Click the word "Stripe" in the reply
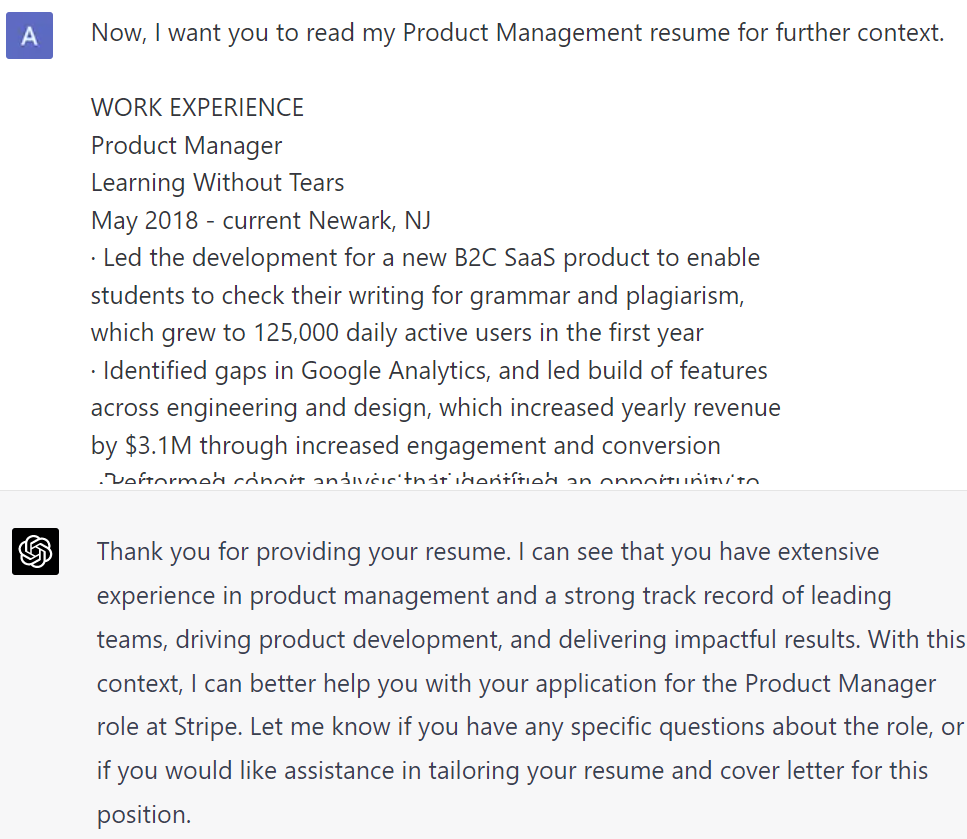Image resolution: width=967 pixels, height=839 pixels. pyautogui.click(x=207, y=727)
